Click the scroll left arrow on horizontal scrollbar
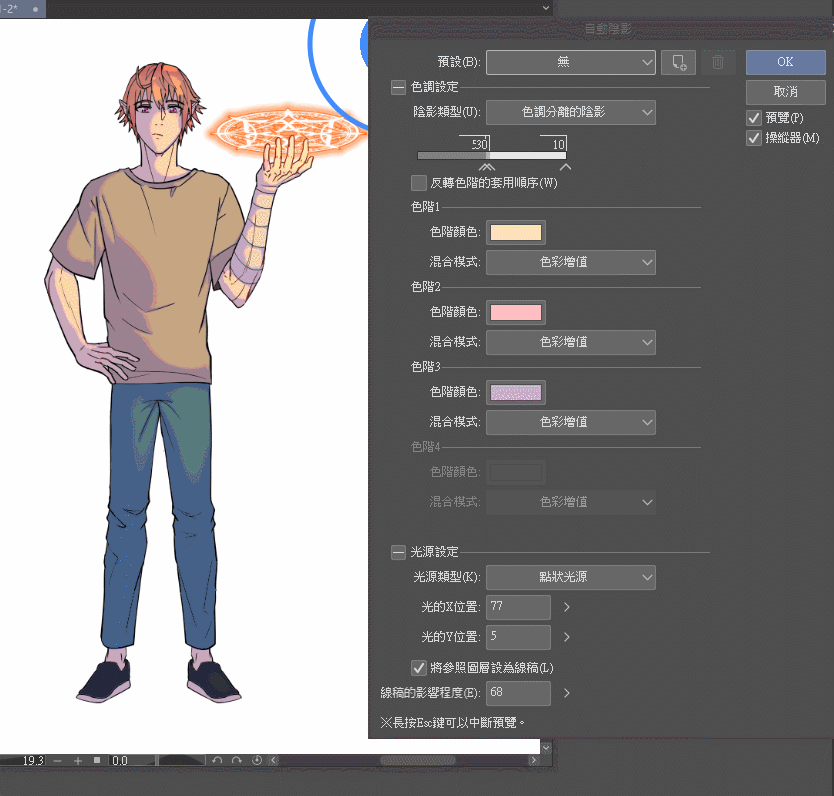 tap(273, 760)
